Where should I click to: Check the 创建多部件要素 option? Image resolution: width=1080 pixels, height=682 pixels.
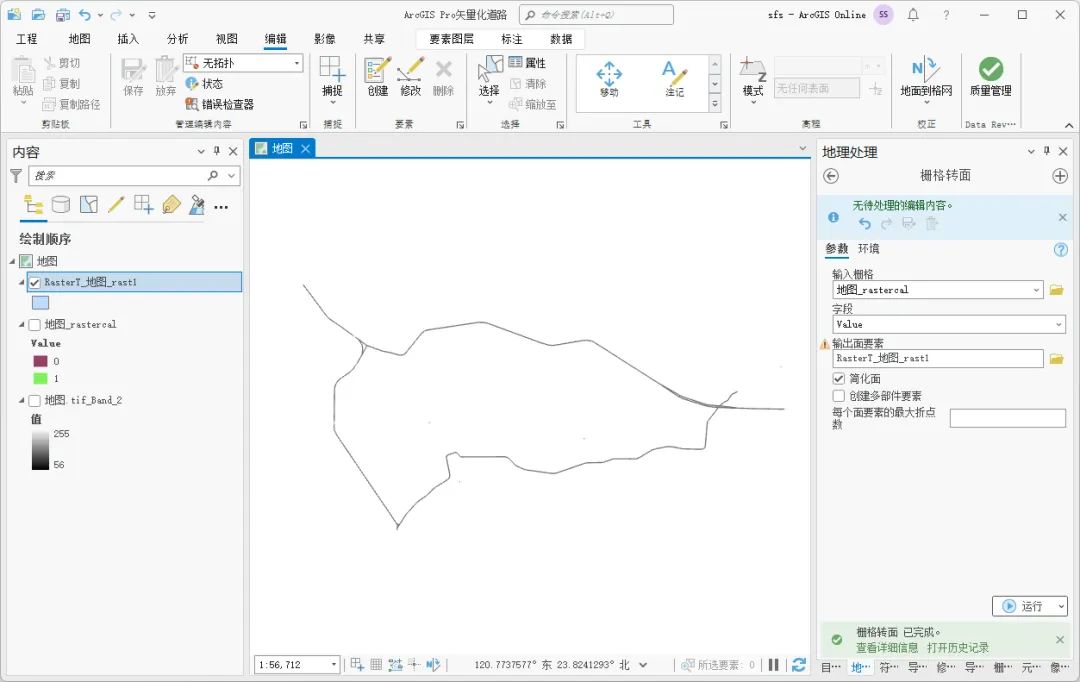[x=838, y=395]
